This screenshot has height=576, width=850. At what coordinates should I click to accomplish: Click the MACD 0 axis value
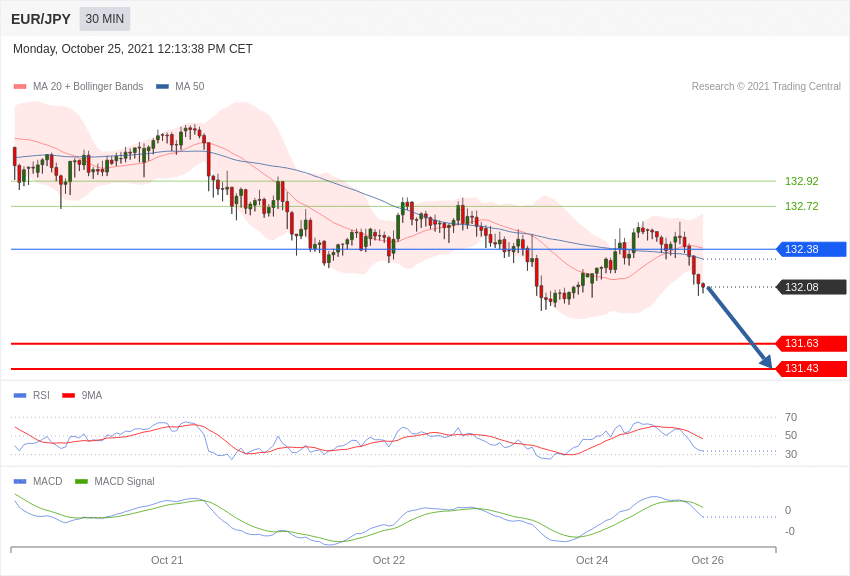pos(788,510)
